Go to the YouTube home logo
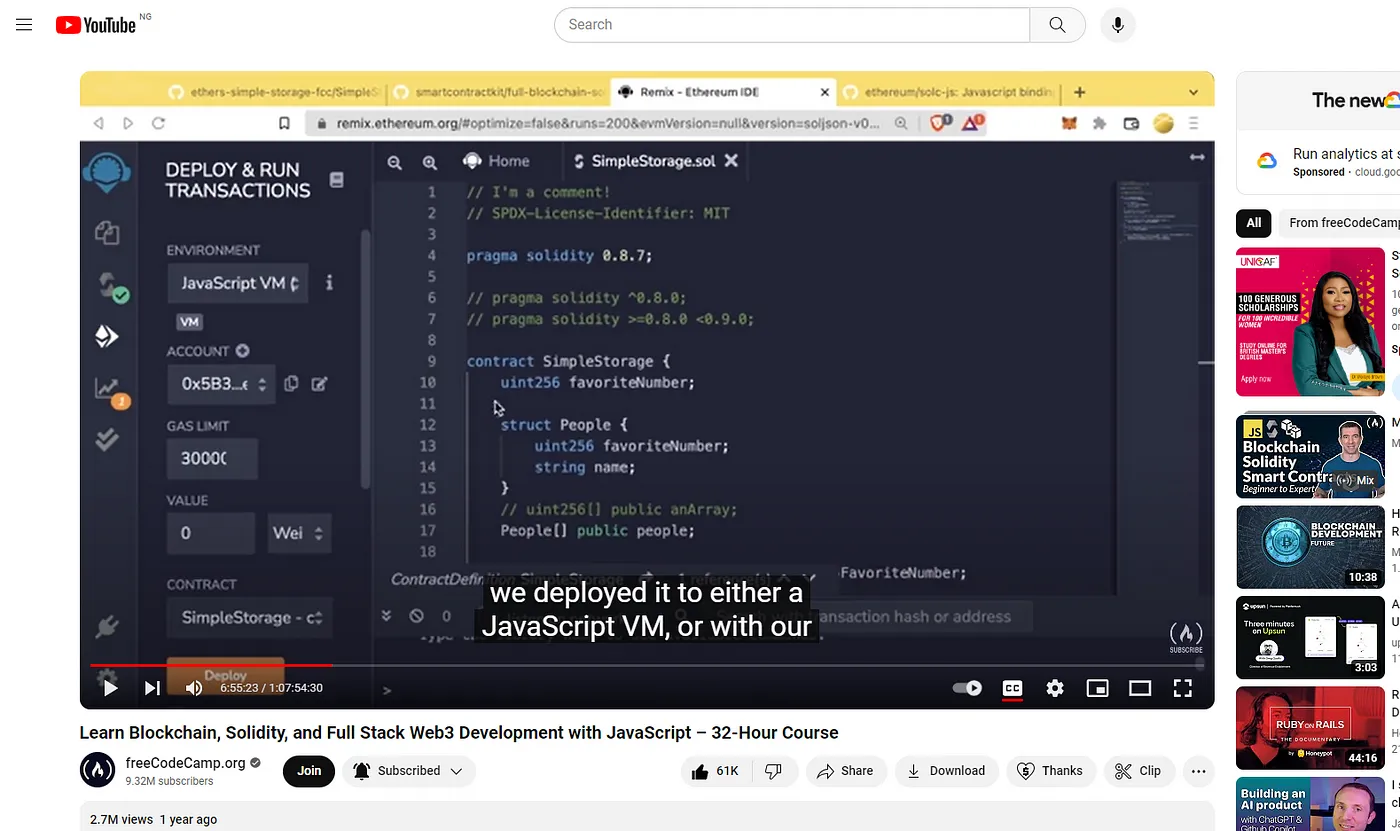The width and height of the screenshot is (1400, 831). tap(96, 25)
